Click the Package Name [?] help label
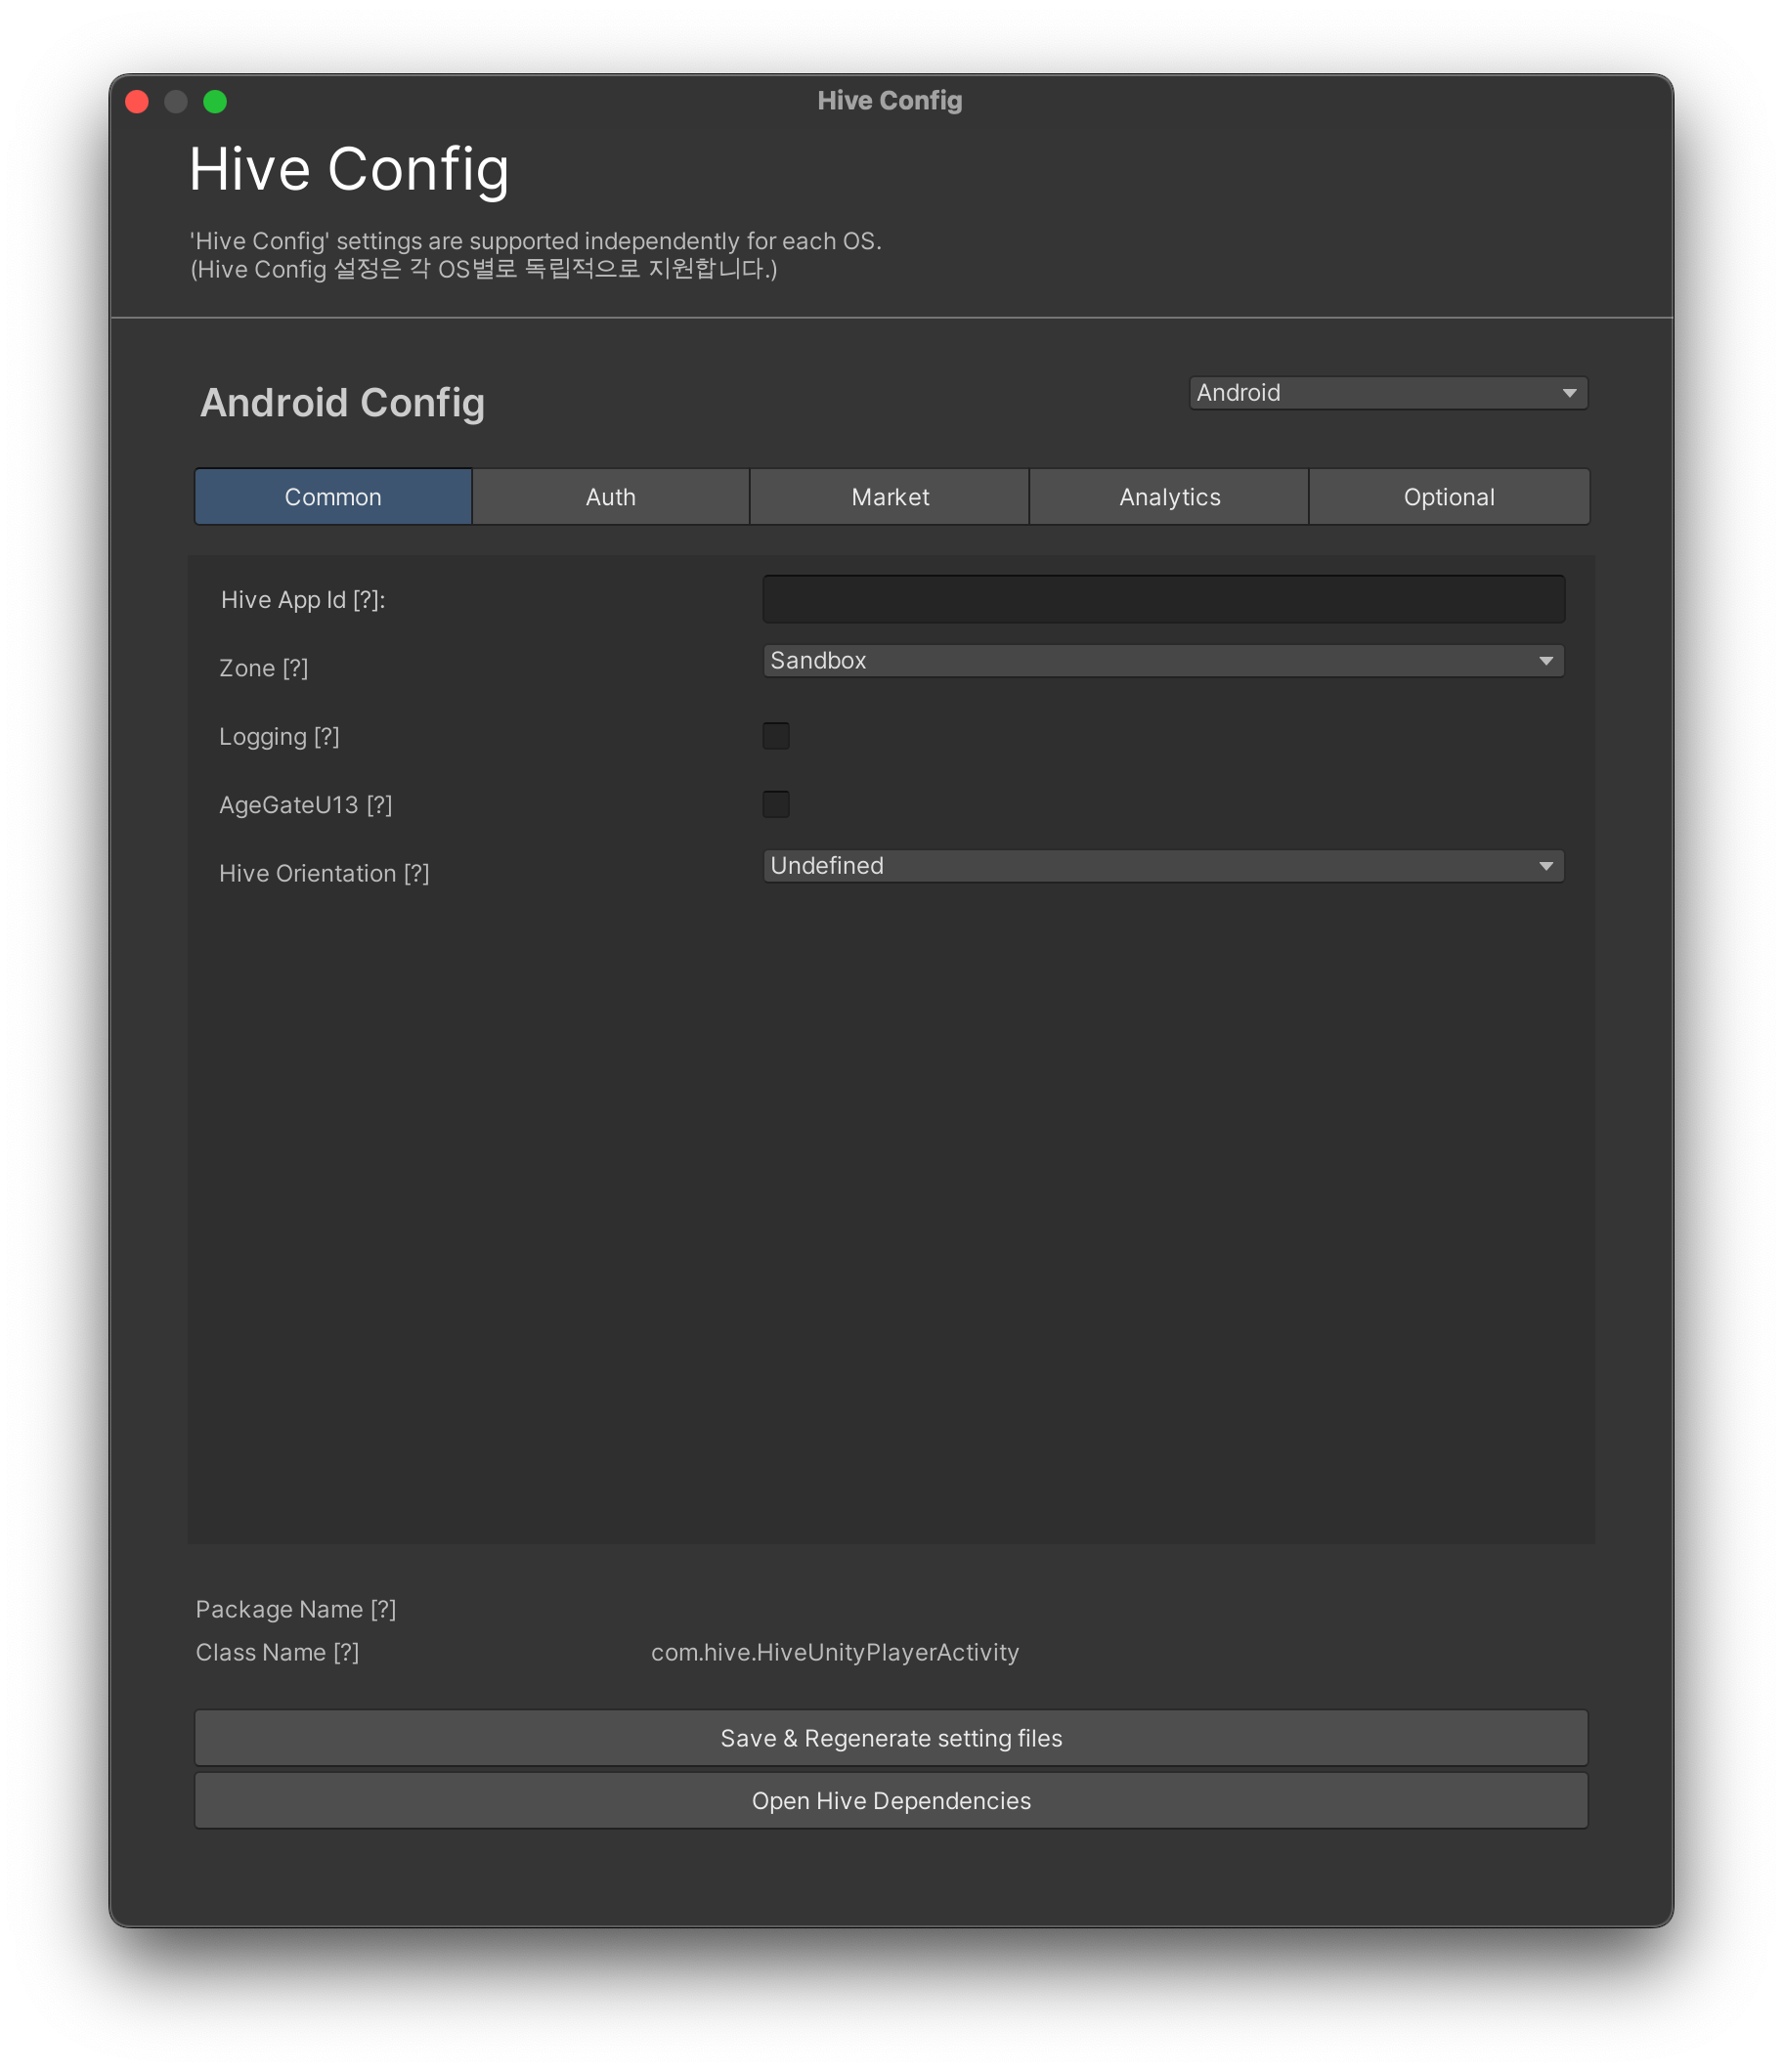Screen dimensions: 1783x2072 296,1609
